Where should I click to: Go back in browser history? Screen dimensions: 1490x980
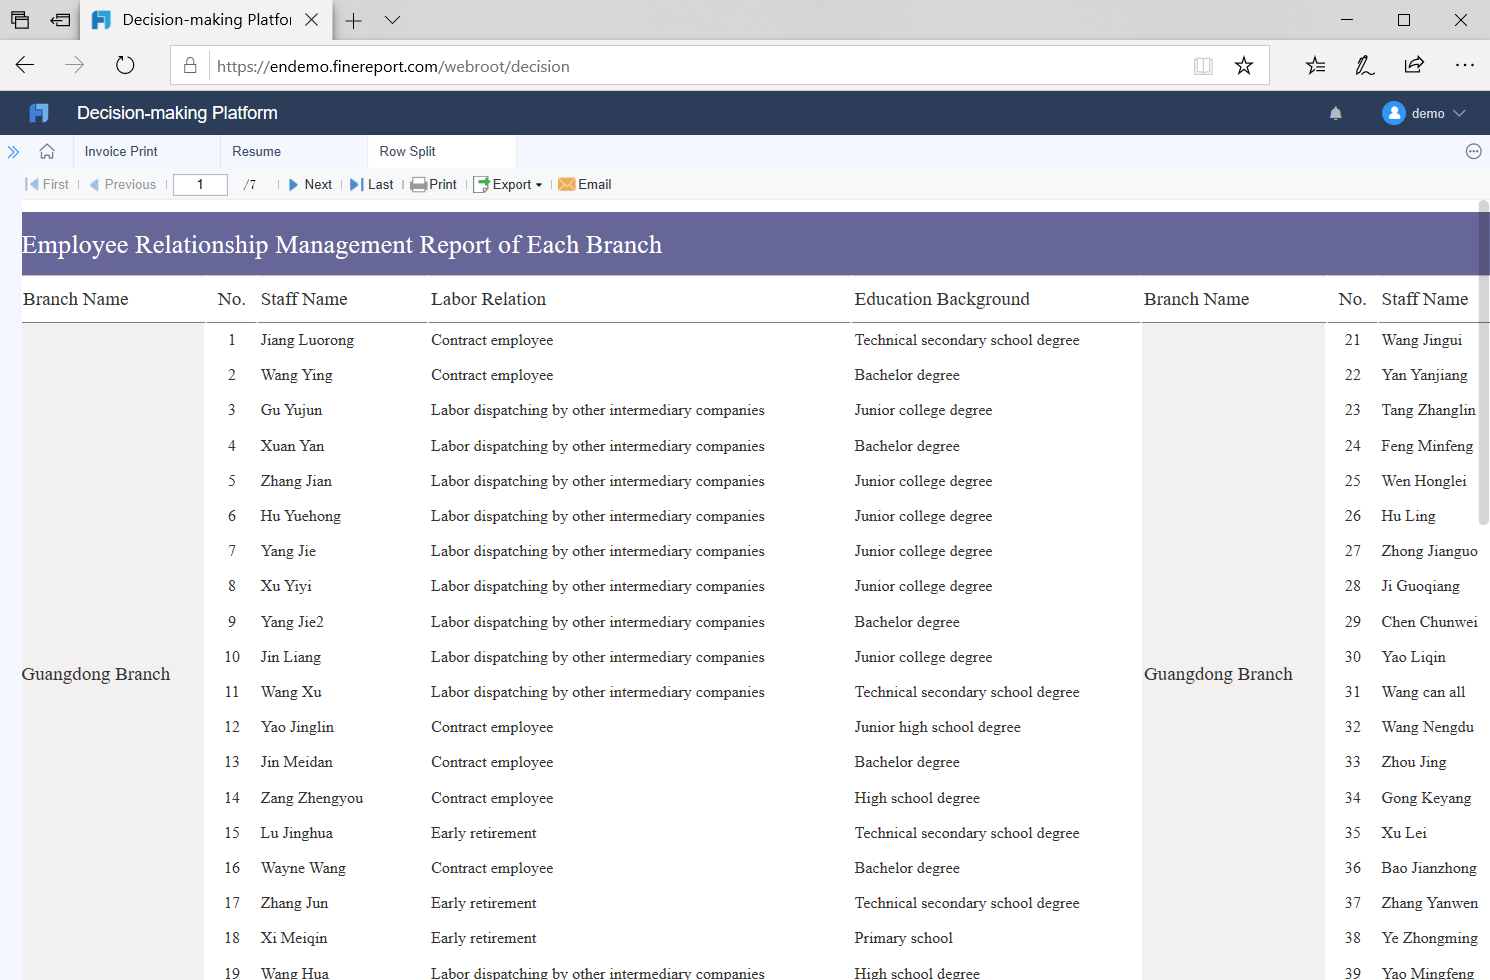[x=25, y=66]
